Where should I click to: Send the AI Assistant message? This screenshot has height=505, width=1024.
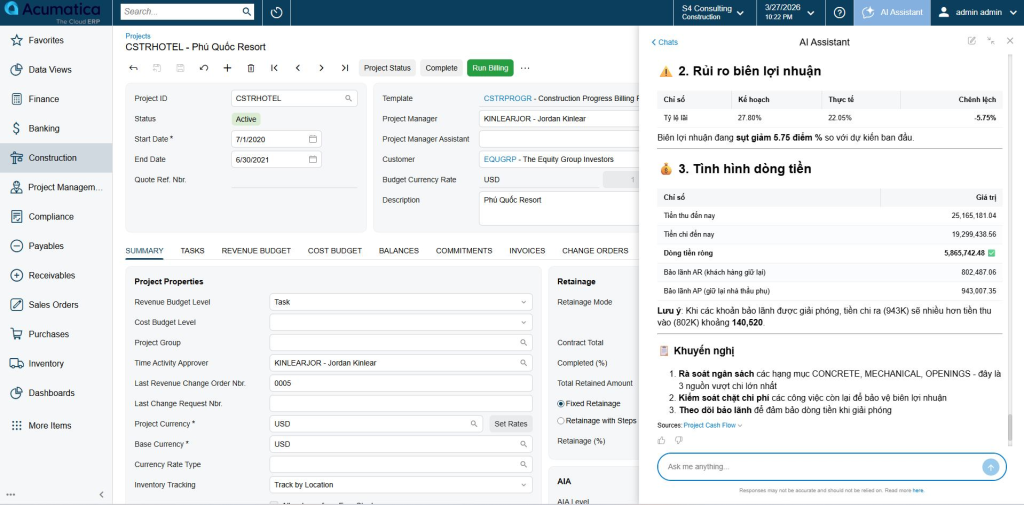[x=991, y=467]
